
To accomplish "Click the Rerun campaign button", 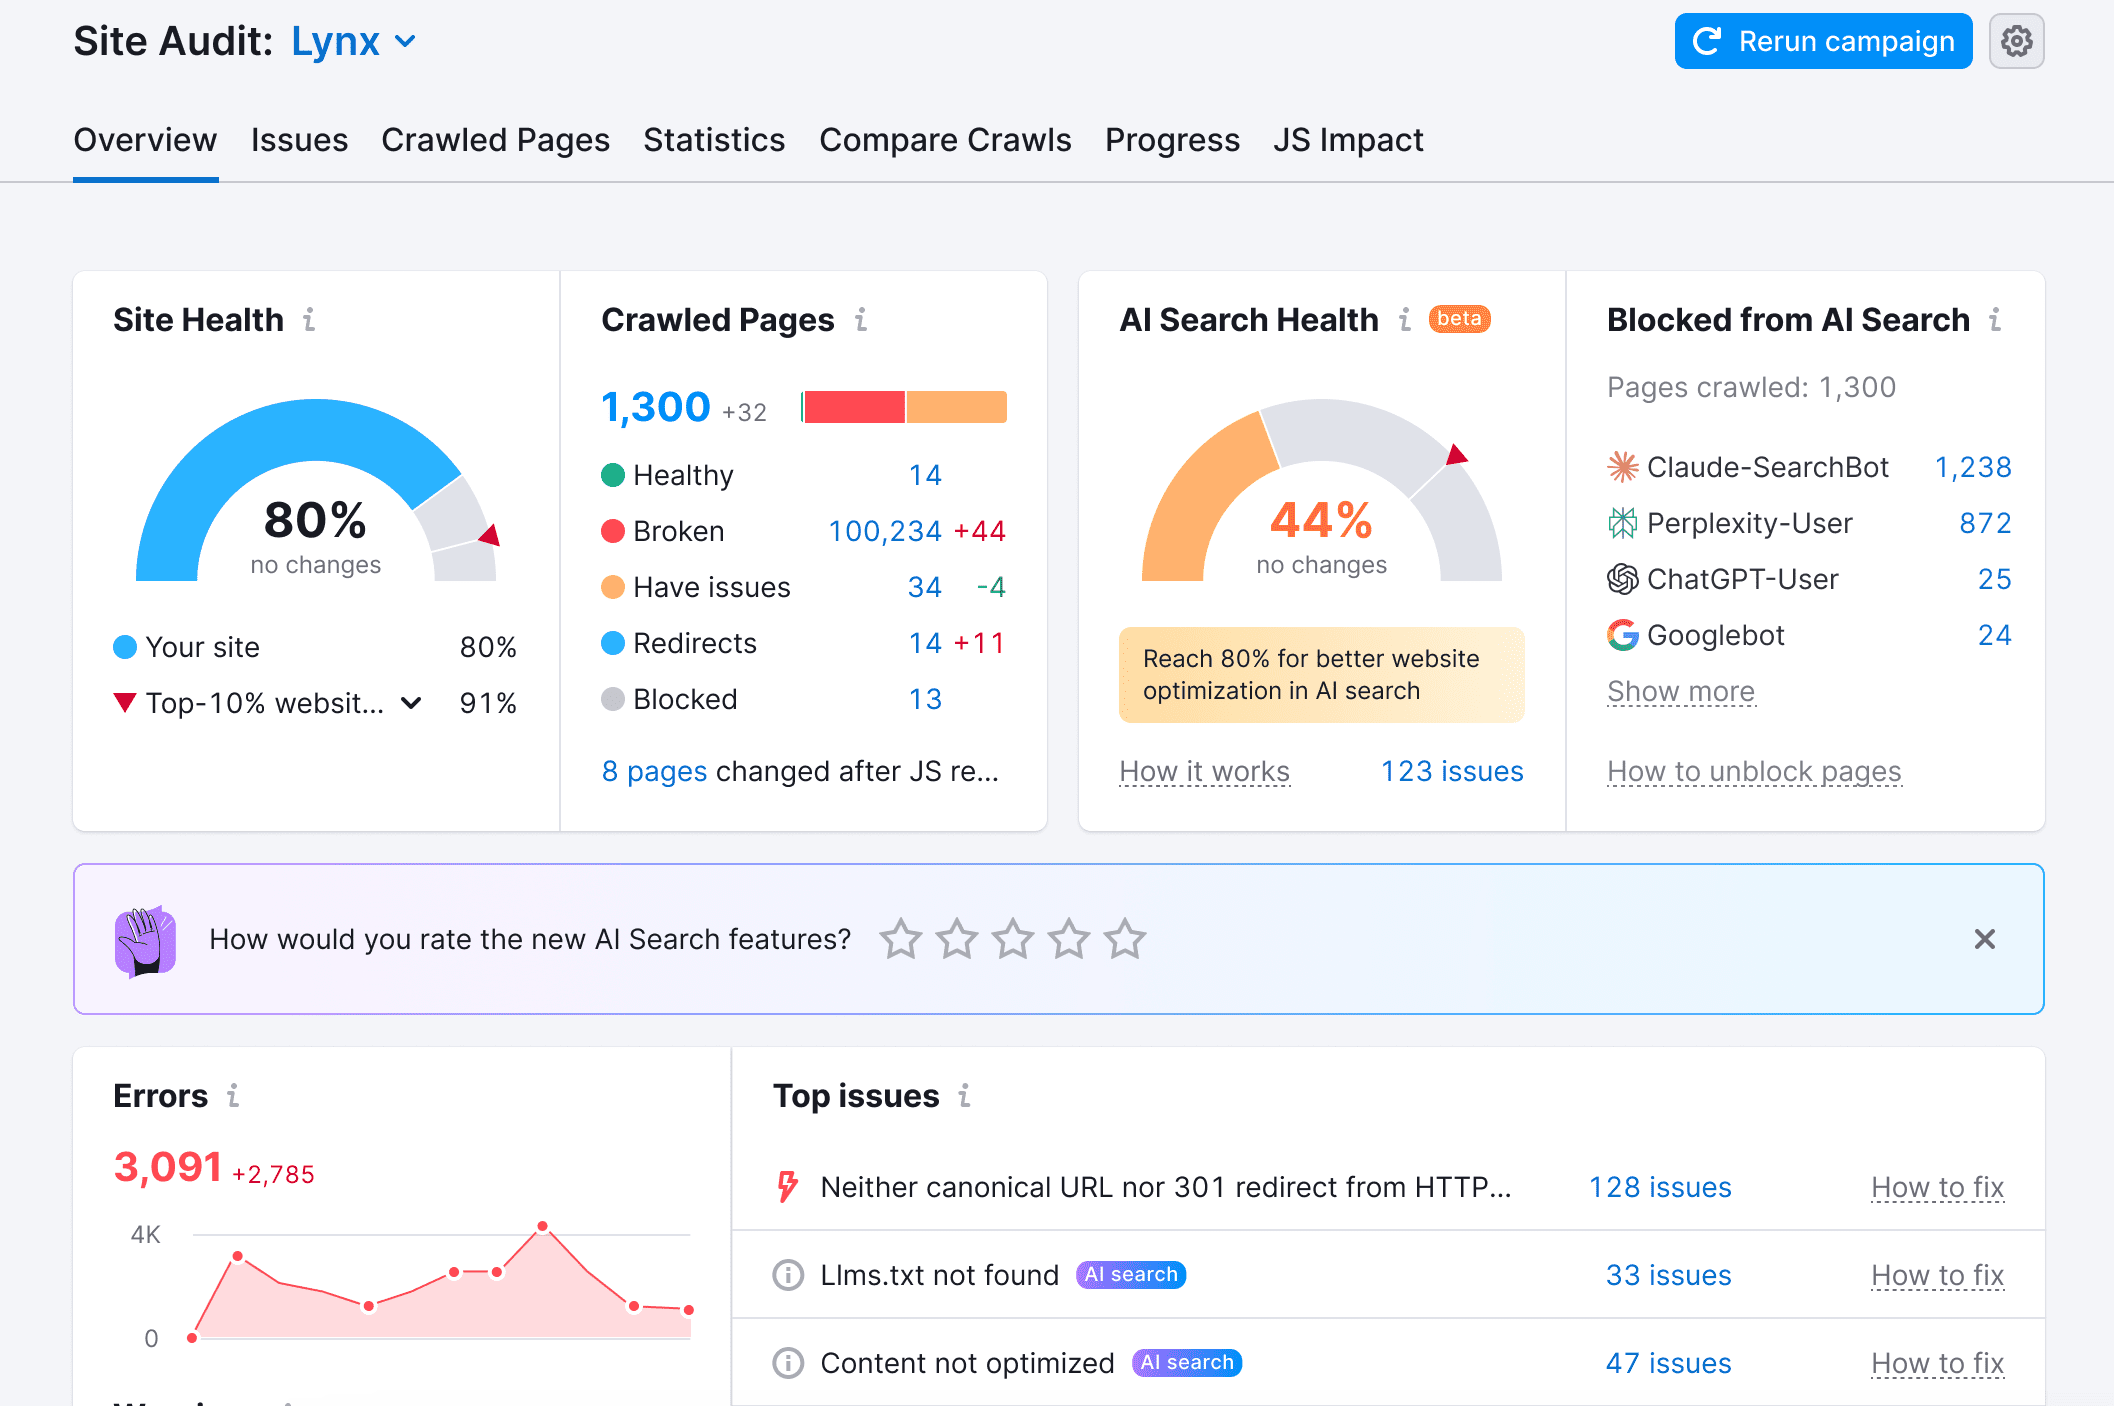I will pyautogui.click(x=1822, y=41).
